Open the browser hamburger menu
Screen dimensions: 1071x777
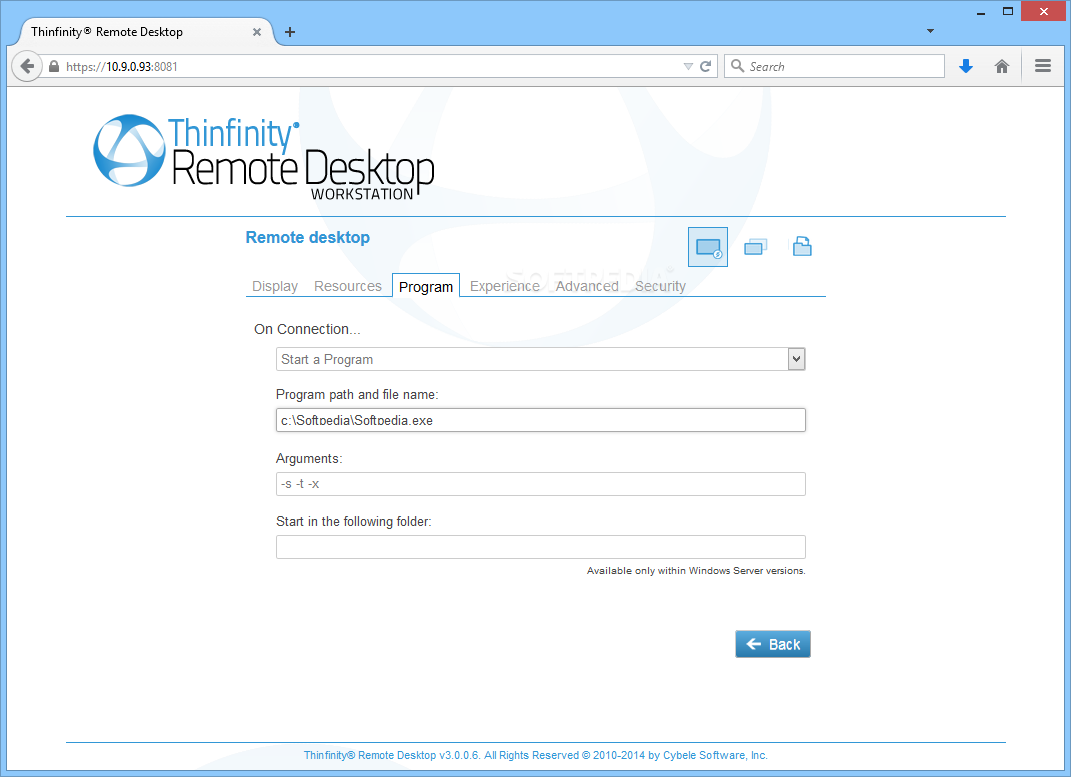pyautogui.click(x=1042, y=66)
